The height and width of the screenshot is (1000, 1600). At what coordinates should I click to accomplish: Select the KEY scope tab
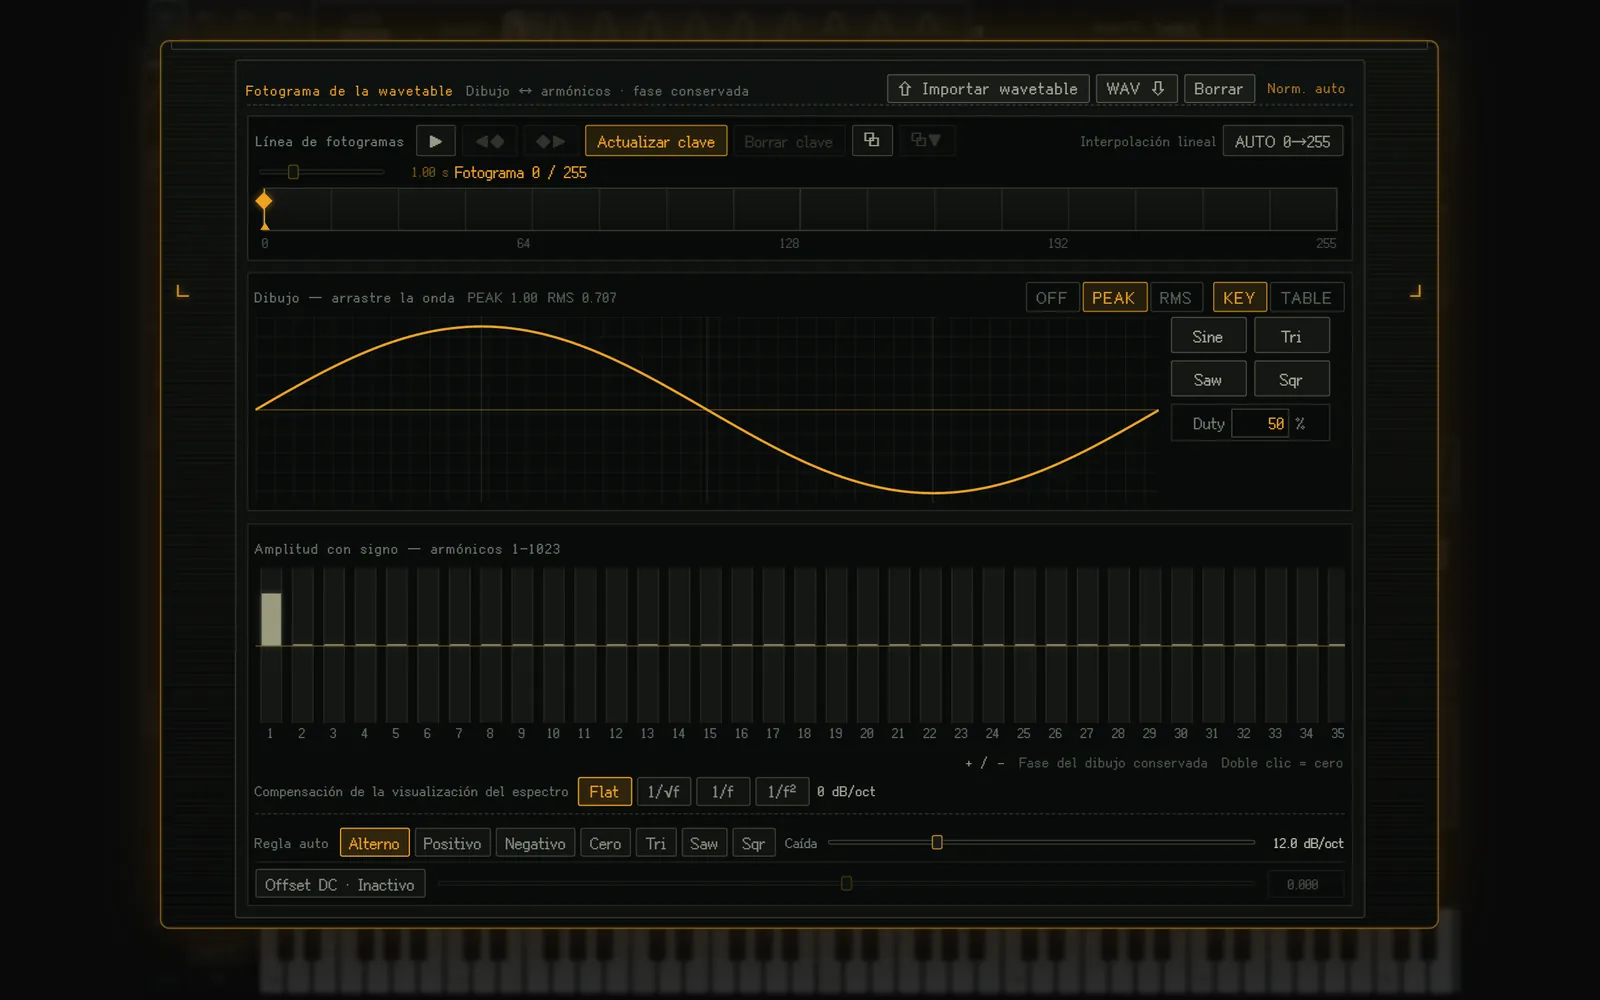coord(1239,298)
